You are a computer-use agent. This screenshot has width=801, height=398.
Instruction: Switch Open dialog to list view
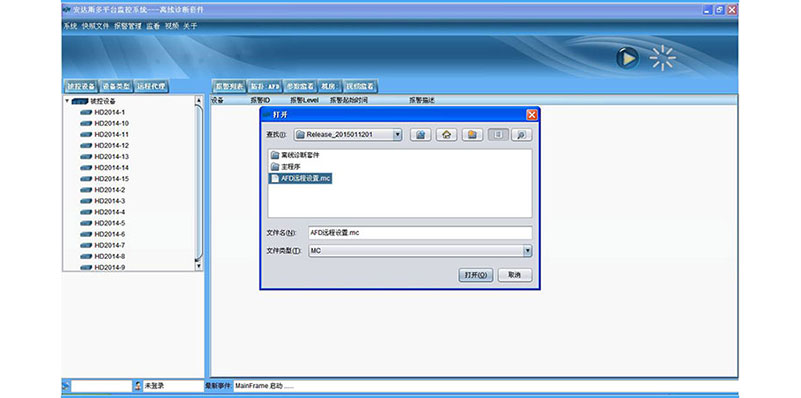pos(498,135)
